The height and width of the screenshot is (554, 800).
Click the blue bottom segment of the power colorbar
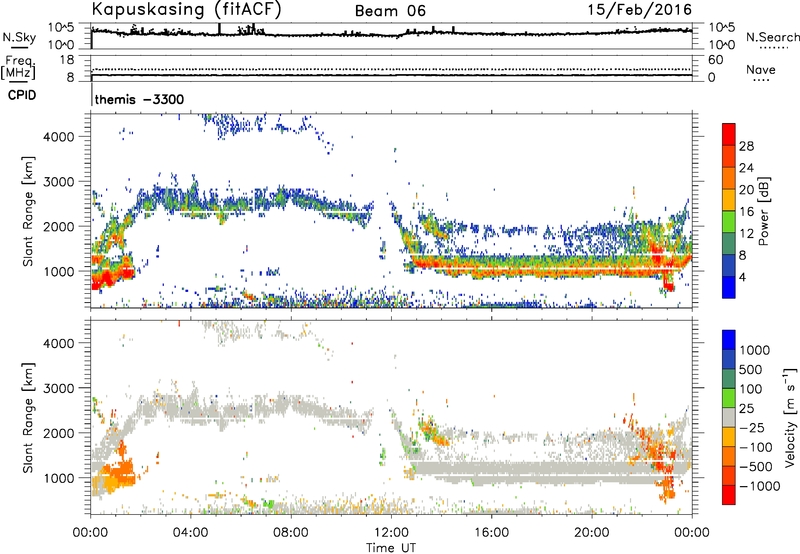tap(729, 287)
